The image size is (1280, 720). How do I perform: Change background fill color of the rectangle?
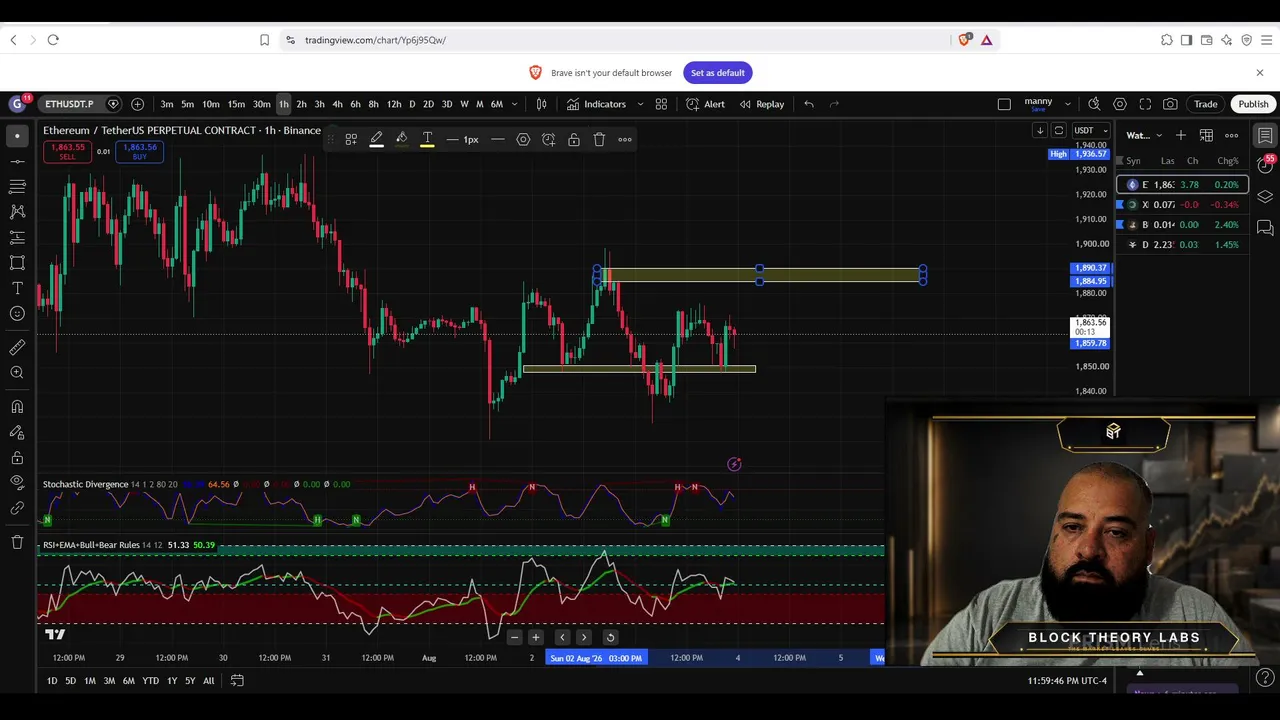[401, 139]
